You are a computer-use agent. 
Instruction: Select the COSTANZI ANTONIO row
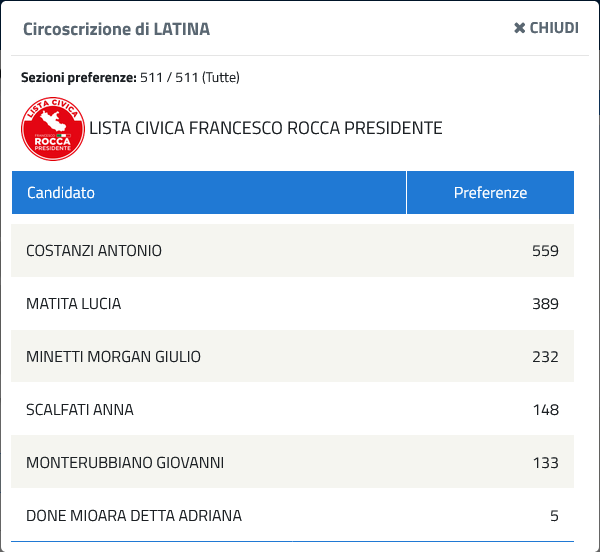(292, 251)
